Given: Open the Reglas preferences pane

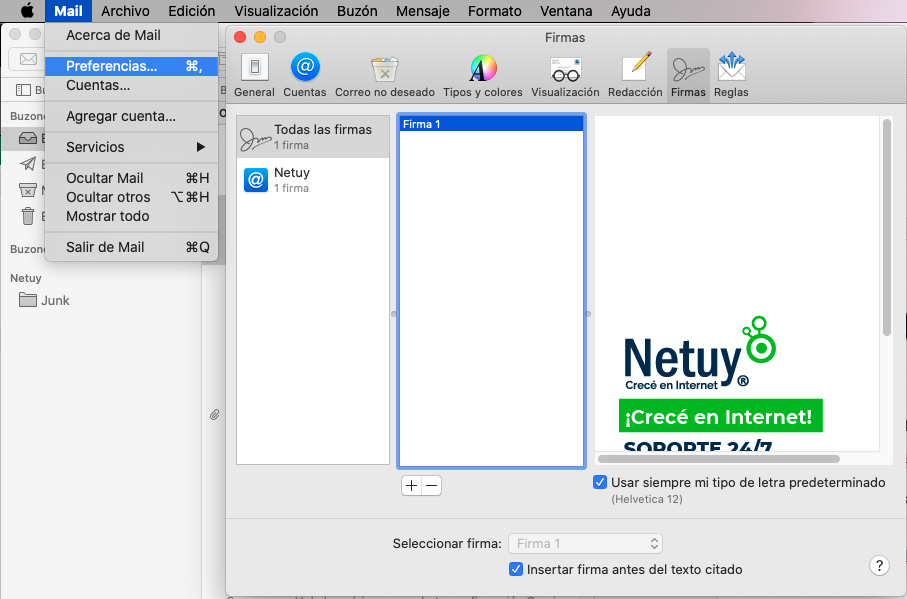Looking at the screenshot, I should pyautogui.click(x=731, y=75).
